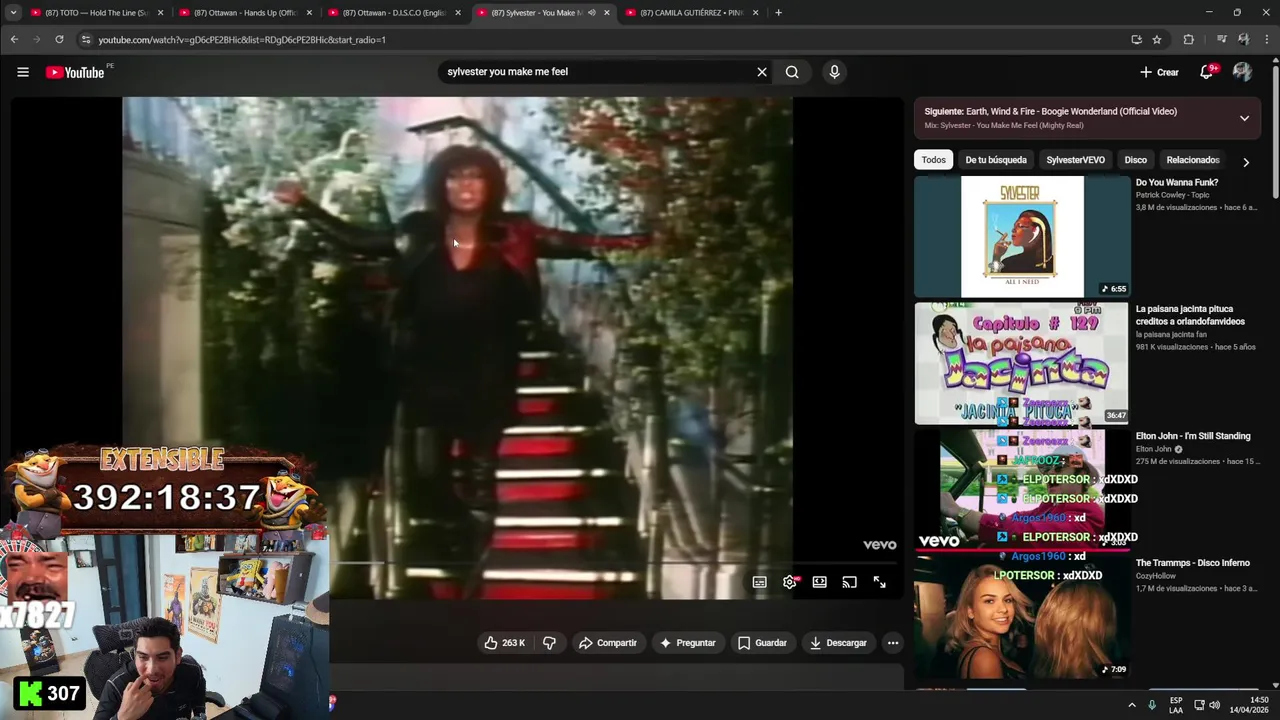
Task: Click the Preguntar button
Action: (x=687, y=643)
